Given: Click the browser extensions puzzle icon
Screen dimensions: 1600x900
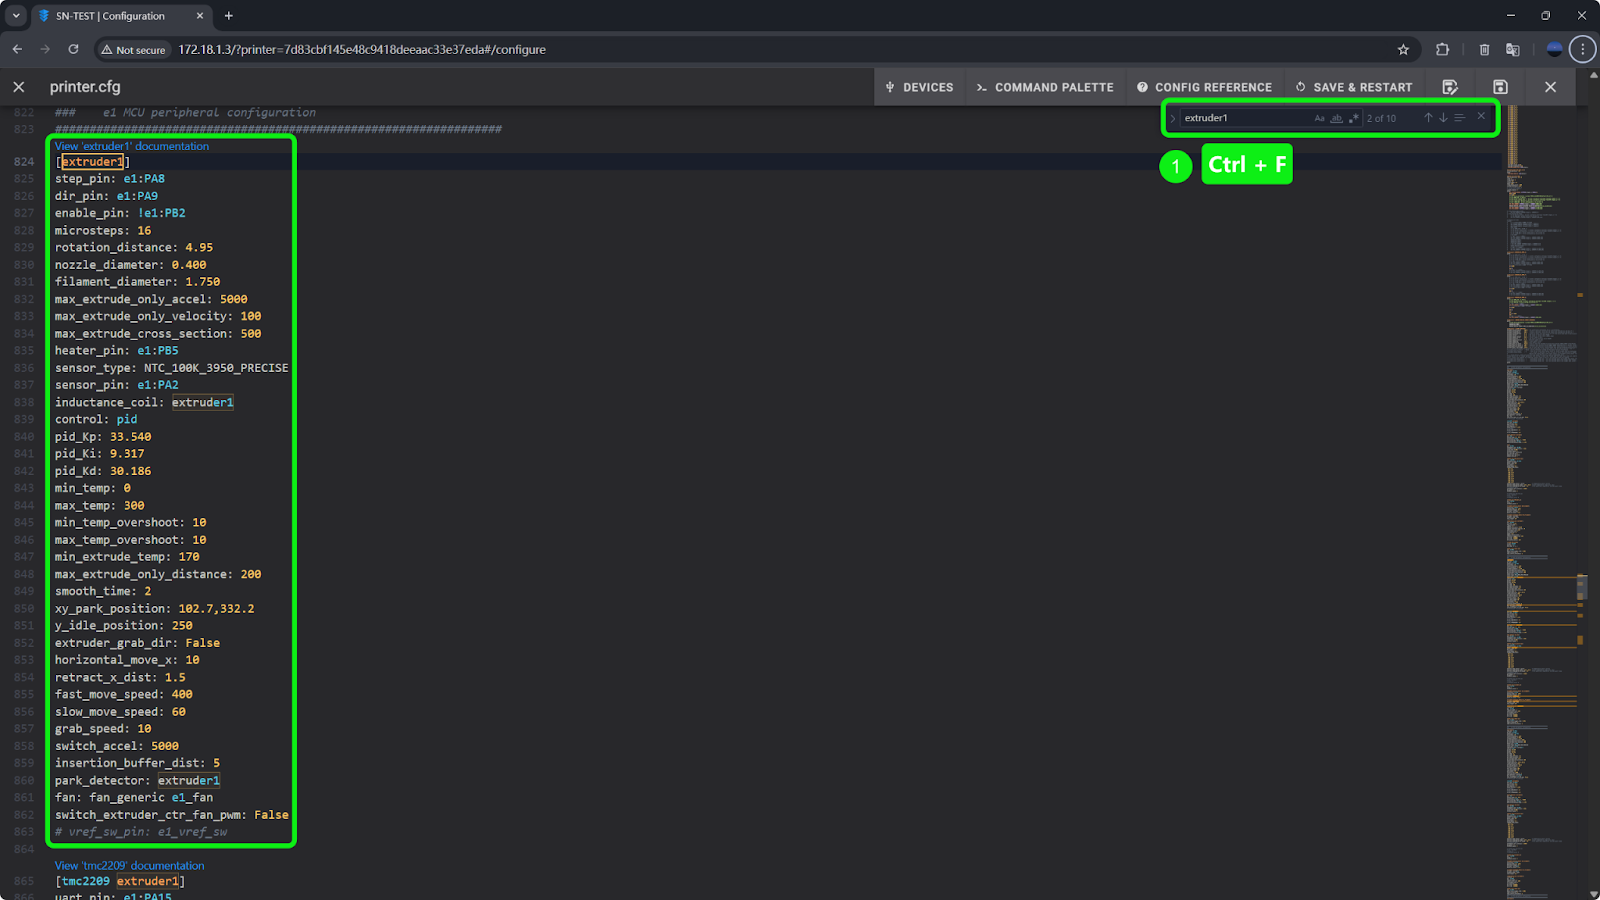Looking at the screenshot, I should coord(1442,49).
